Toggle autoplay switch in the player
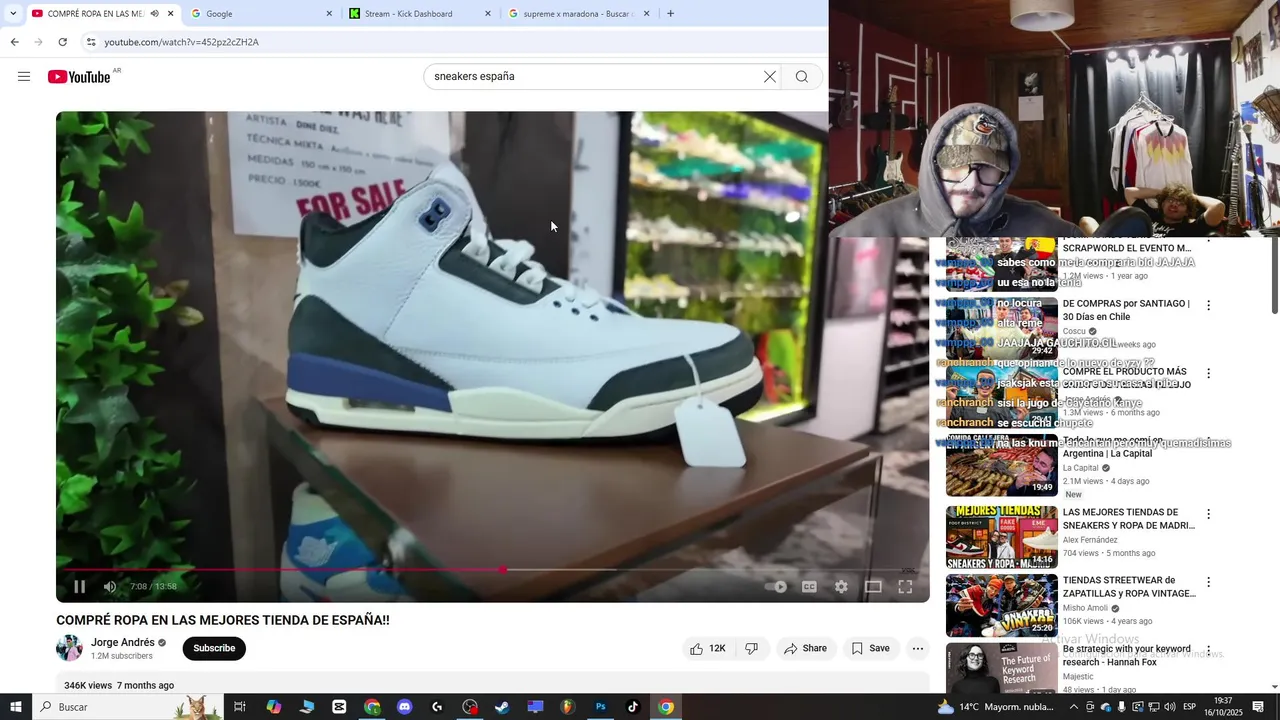 click(776, 587)
